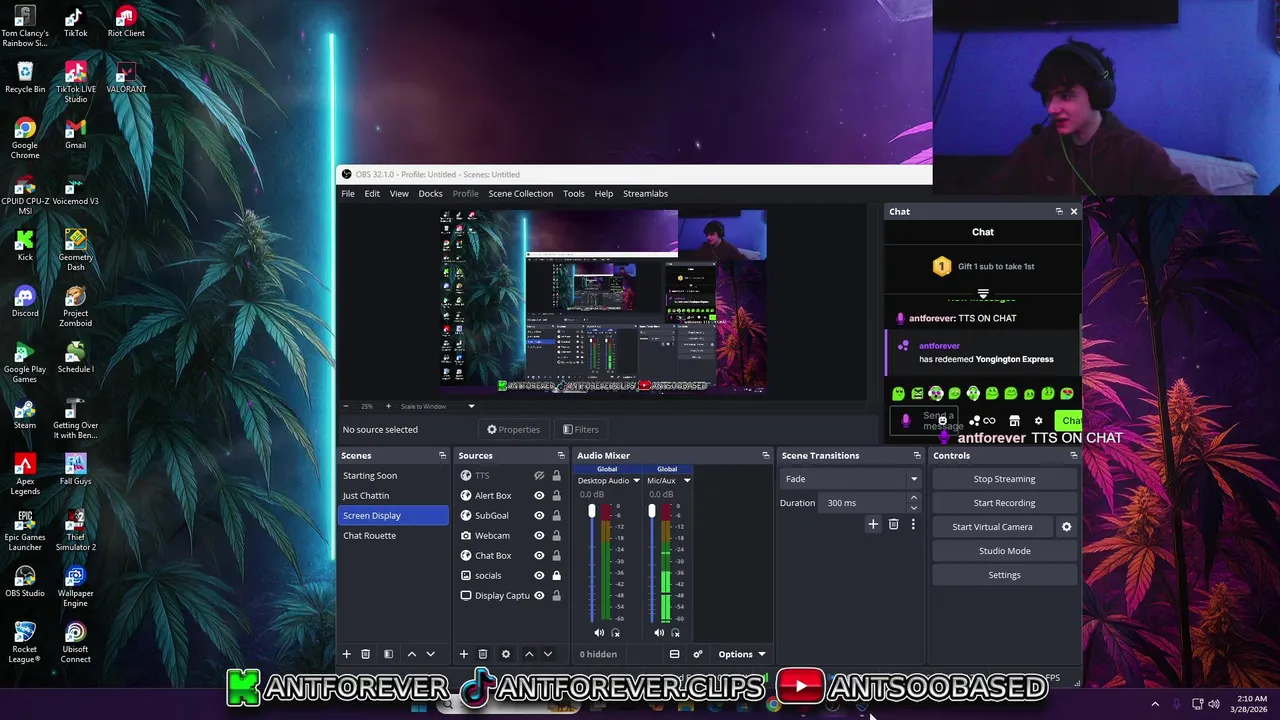This screenshot has width=1280, height=720.
Task: Remove the transition using trash icon
Action: pos(893,524)
